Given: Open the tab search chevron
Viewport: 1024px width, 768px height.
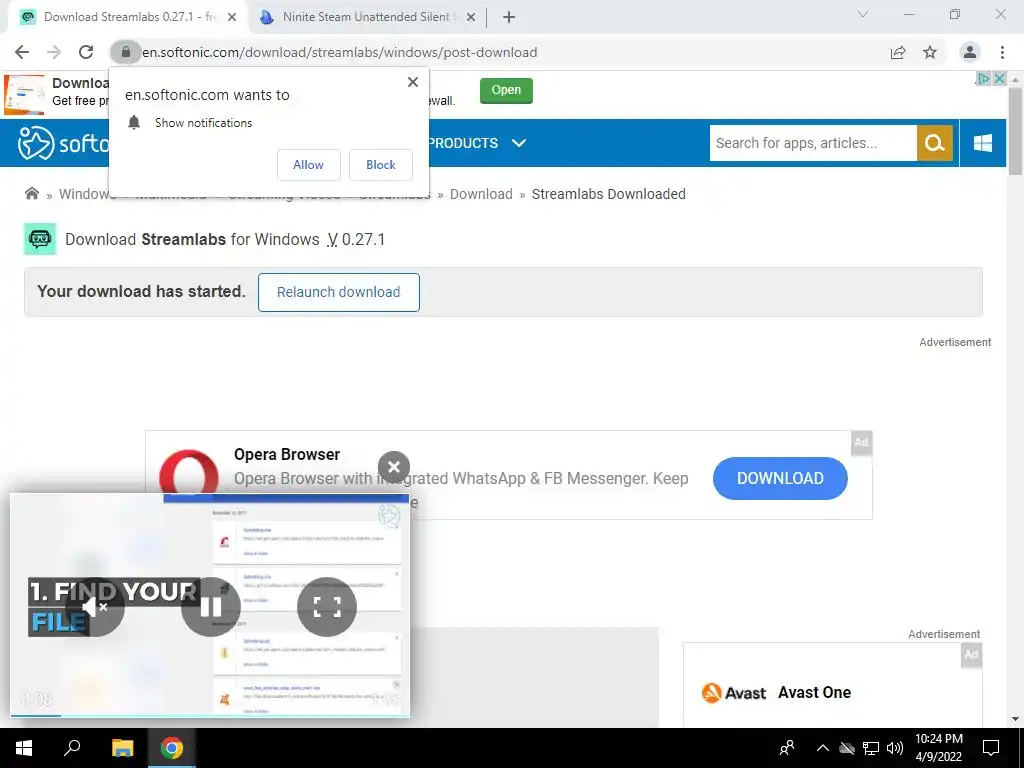Looking at the screenshot, I should [x=863, y=14].
